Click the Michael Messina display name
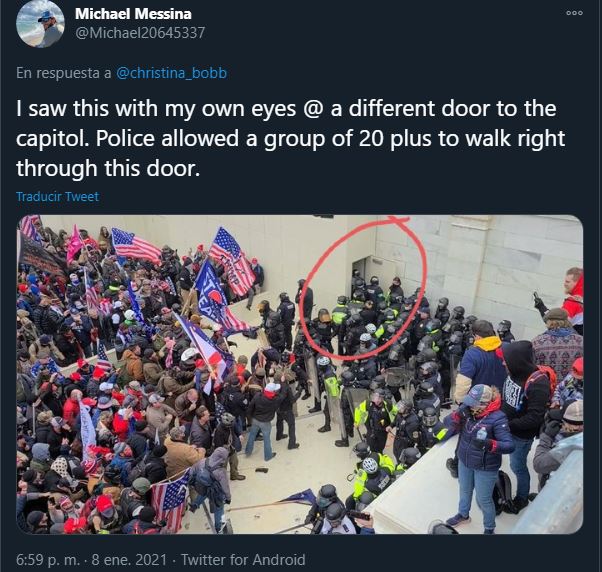Image resolution: width=602 pixels, height=572 pixels. point(133,14)
